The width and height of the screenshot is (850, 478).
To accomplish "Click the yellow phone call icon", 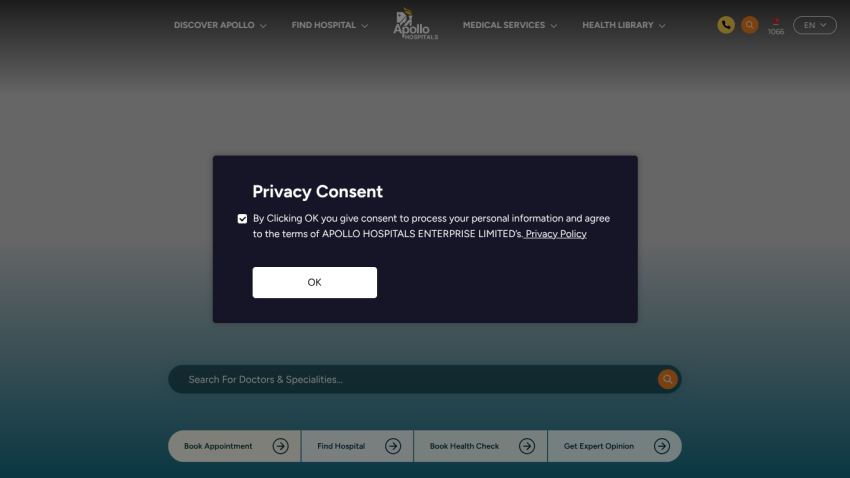I will tap(726, 25).
